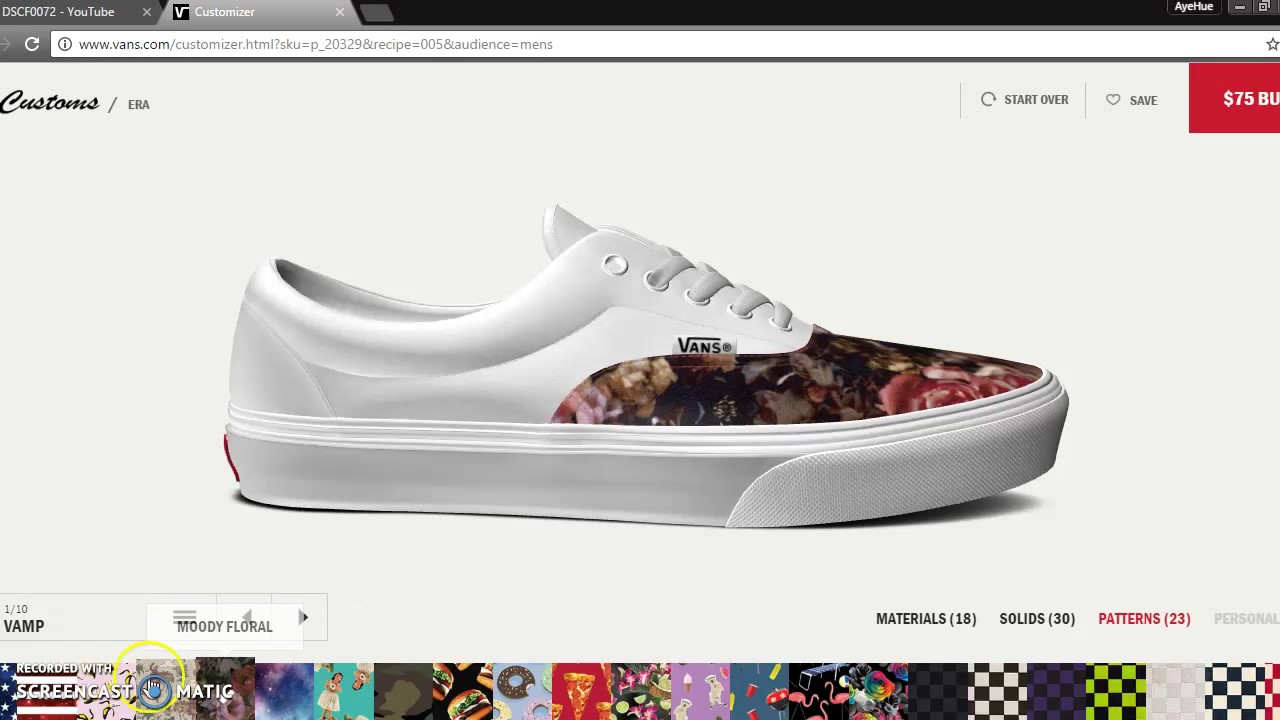The image size is (1280, 720).
Task: Pick the blue red-cups pattern swatch
Action: (759, 691)
